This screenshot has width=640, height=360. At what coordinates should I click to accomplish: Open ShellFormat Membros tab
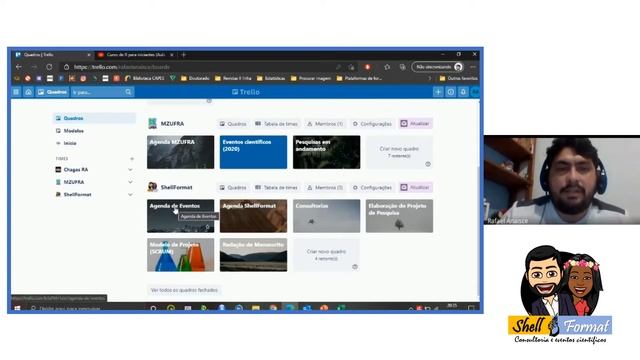pyautogui.click(x=325, y=188)
